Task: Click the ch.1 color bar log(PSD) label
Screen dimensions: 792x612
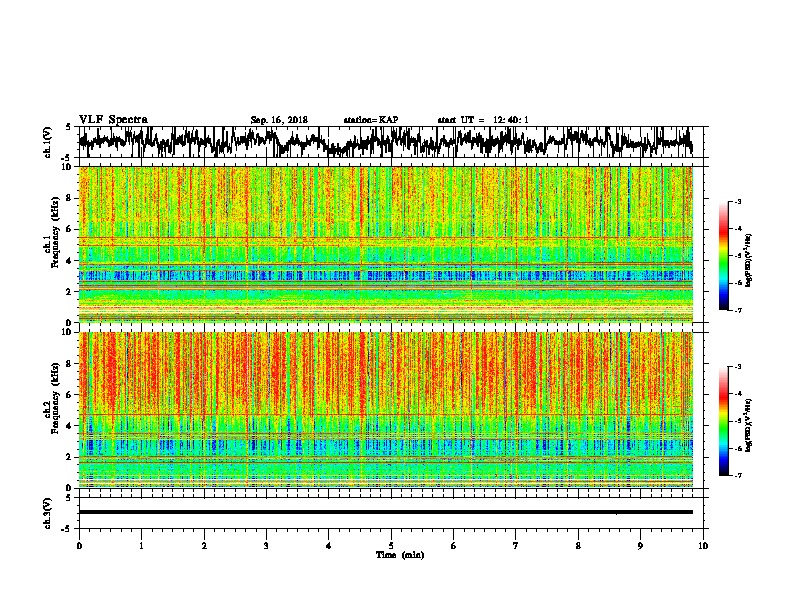Action: click(749, 260)
